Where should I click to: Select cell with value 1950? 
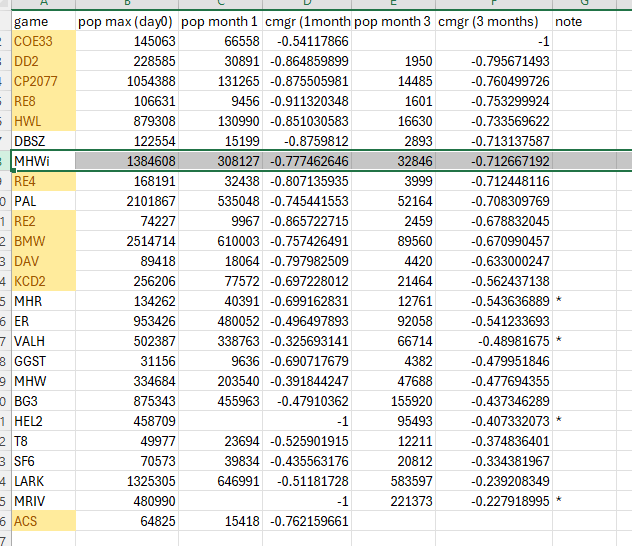pos(393,61)
